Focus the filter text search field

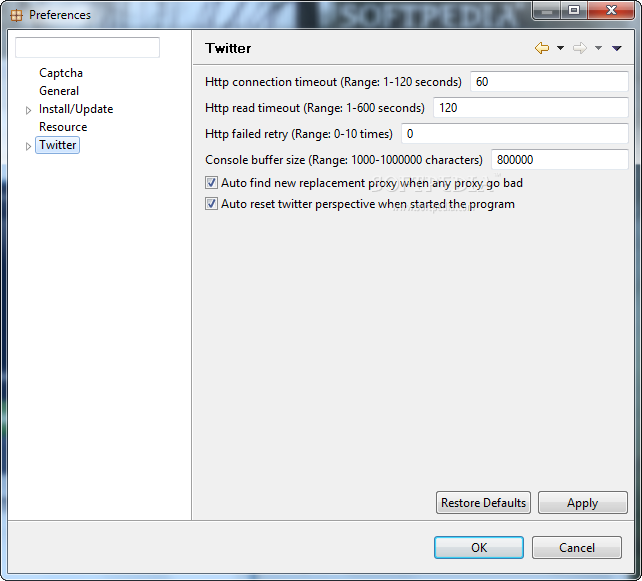pos(87,47)
